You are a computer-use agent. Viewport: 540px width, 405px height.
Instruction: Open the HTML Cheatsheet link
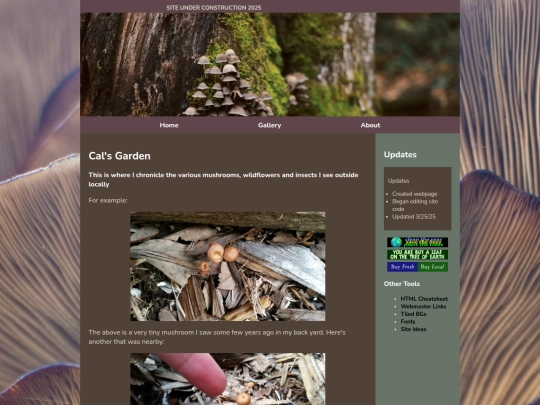424,299
